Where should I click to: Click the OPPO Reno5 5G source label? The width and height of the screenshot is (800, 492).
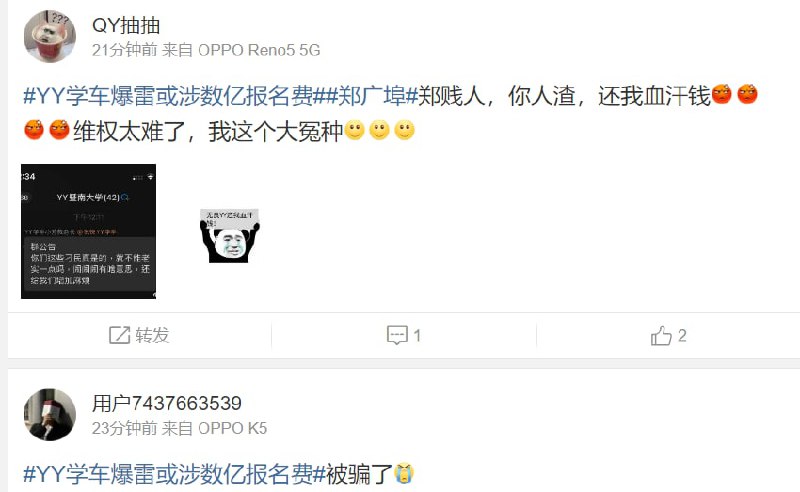[259, 50]
